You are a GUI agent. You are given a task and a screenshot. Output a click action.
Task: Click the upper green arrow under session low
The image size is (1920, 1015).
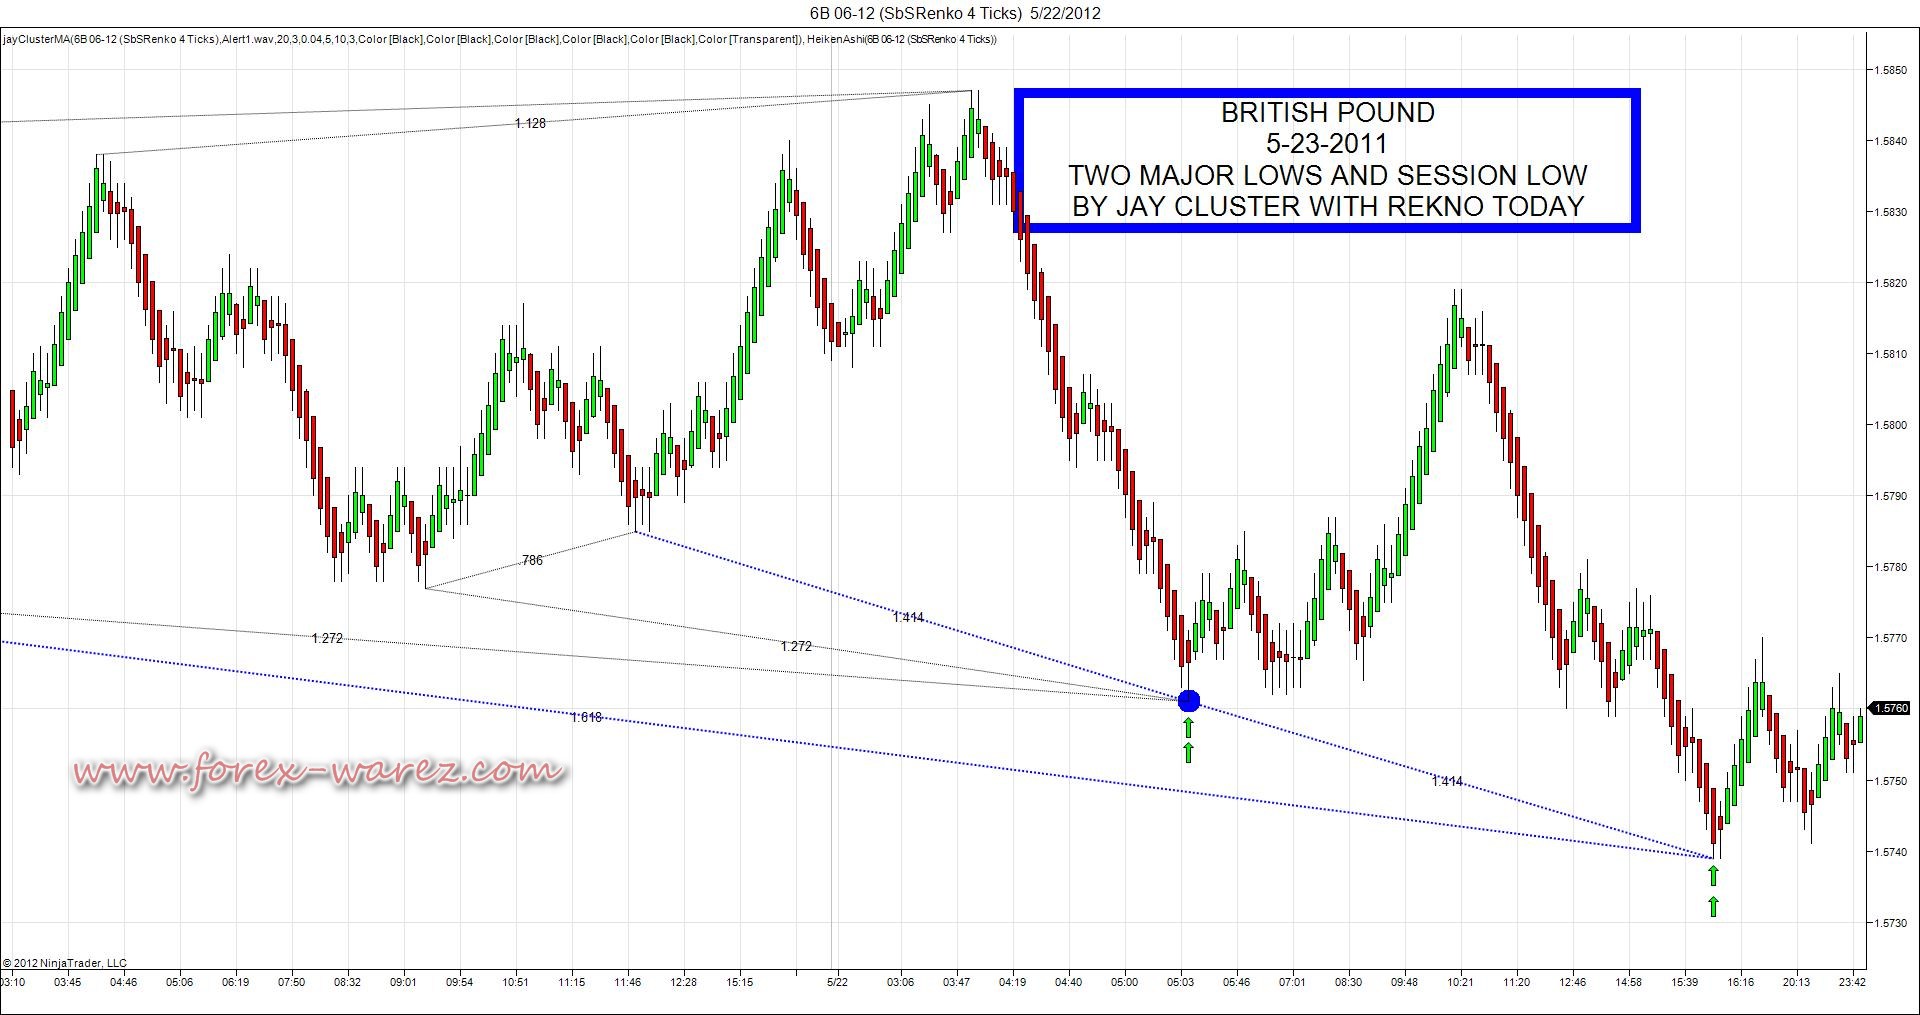(1713, 876)
